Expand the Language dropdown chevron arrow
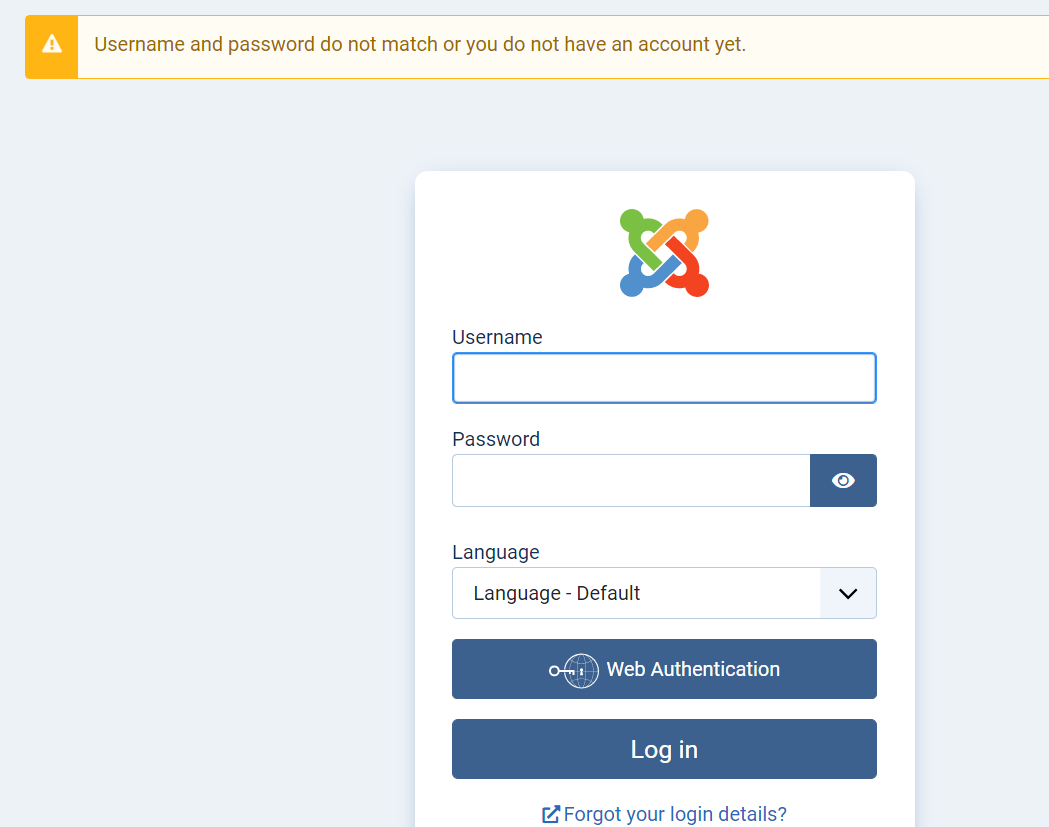The image size is (1049, 827). click(x=848, y=593)
